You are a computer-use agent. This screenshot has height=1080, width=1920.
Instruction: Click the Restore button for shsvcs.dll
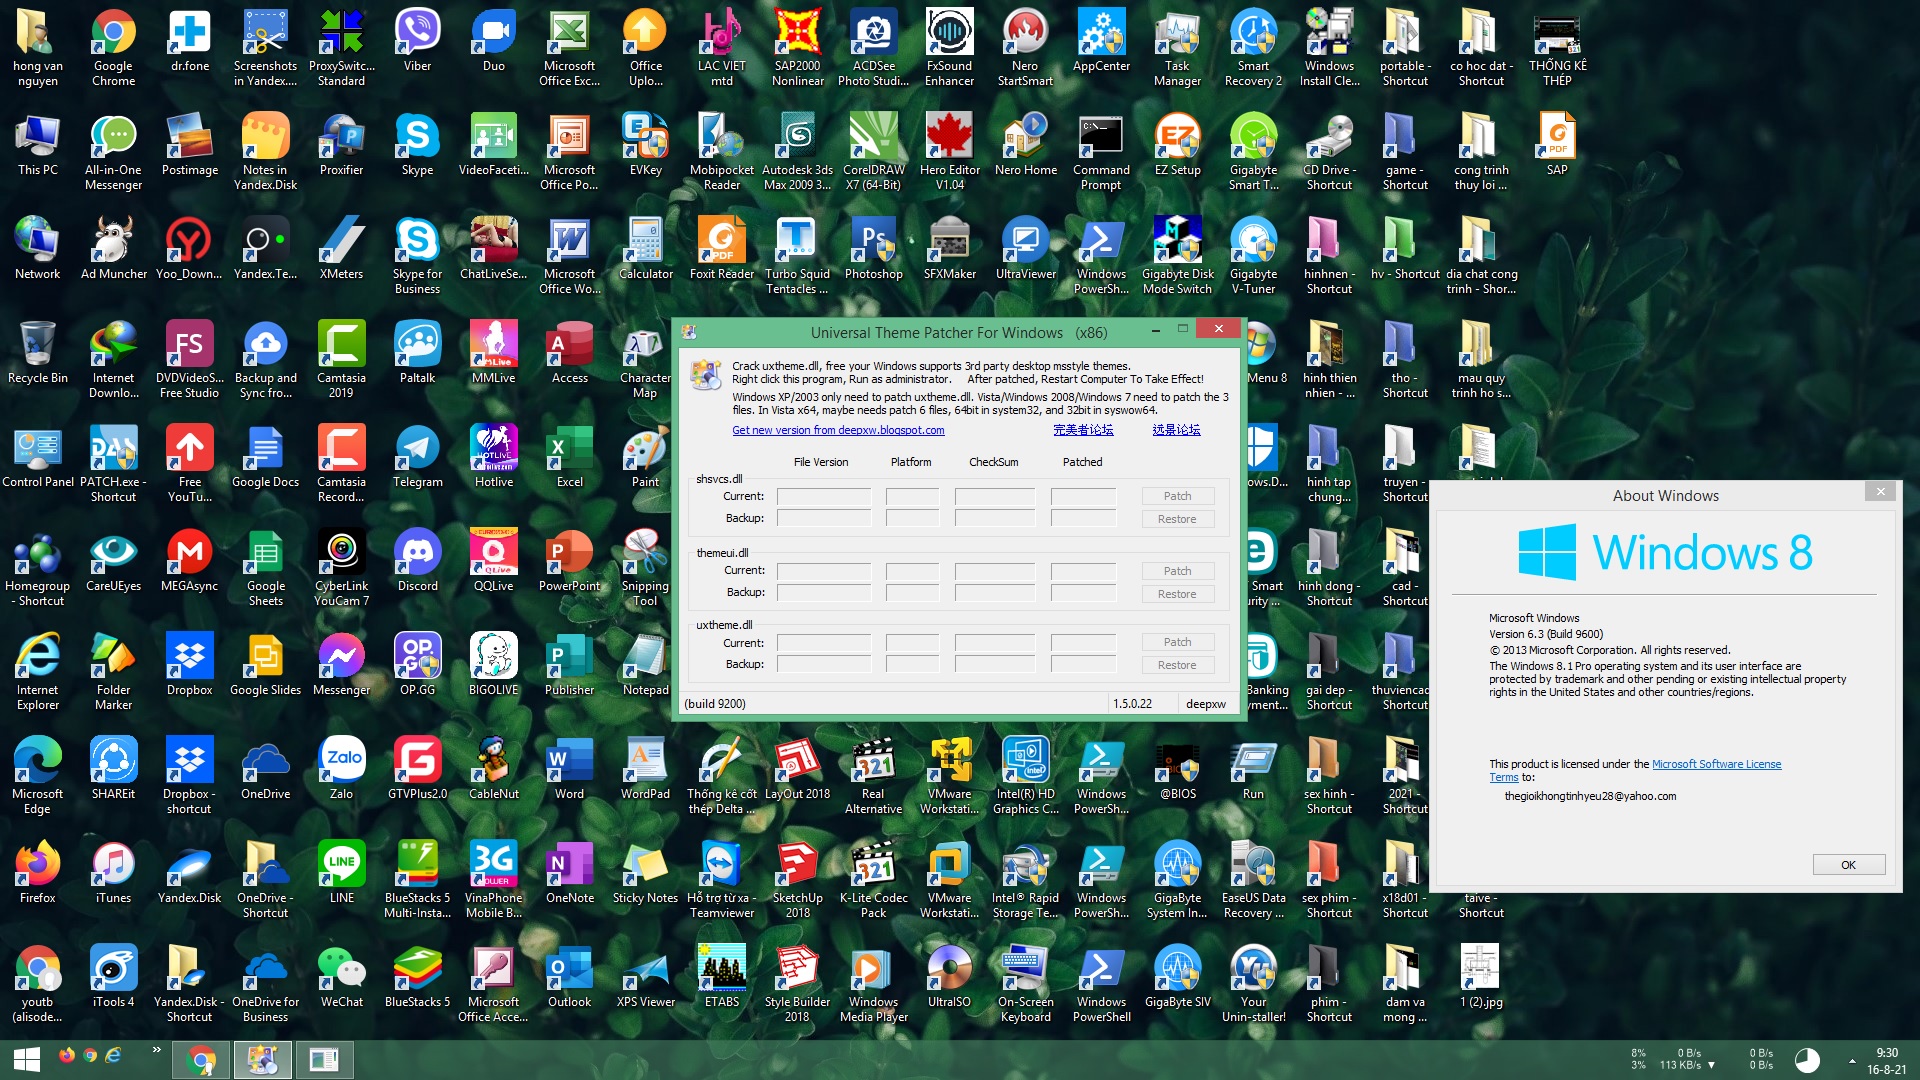(x=1177, y=519)
